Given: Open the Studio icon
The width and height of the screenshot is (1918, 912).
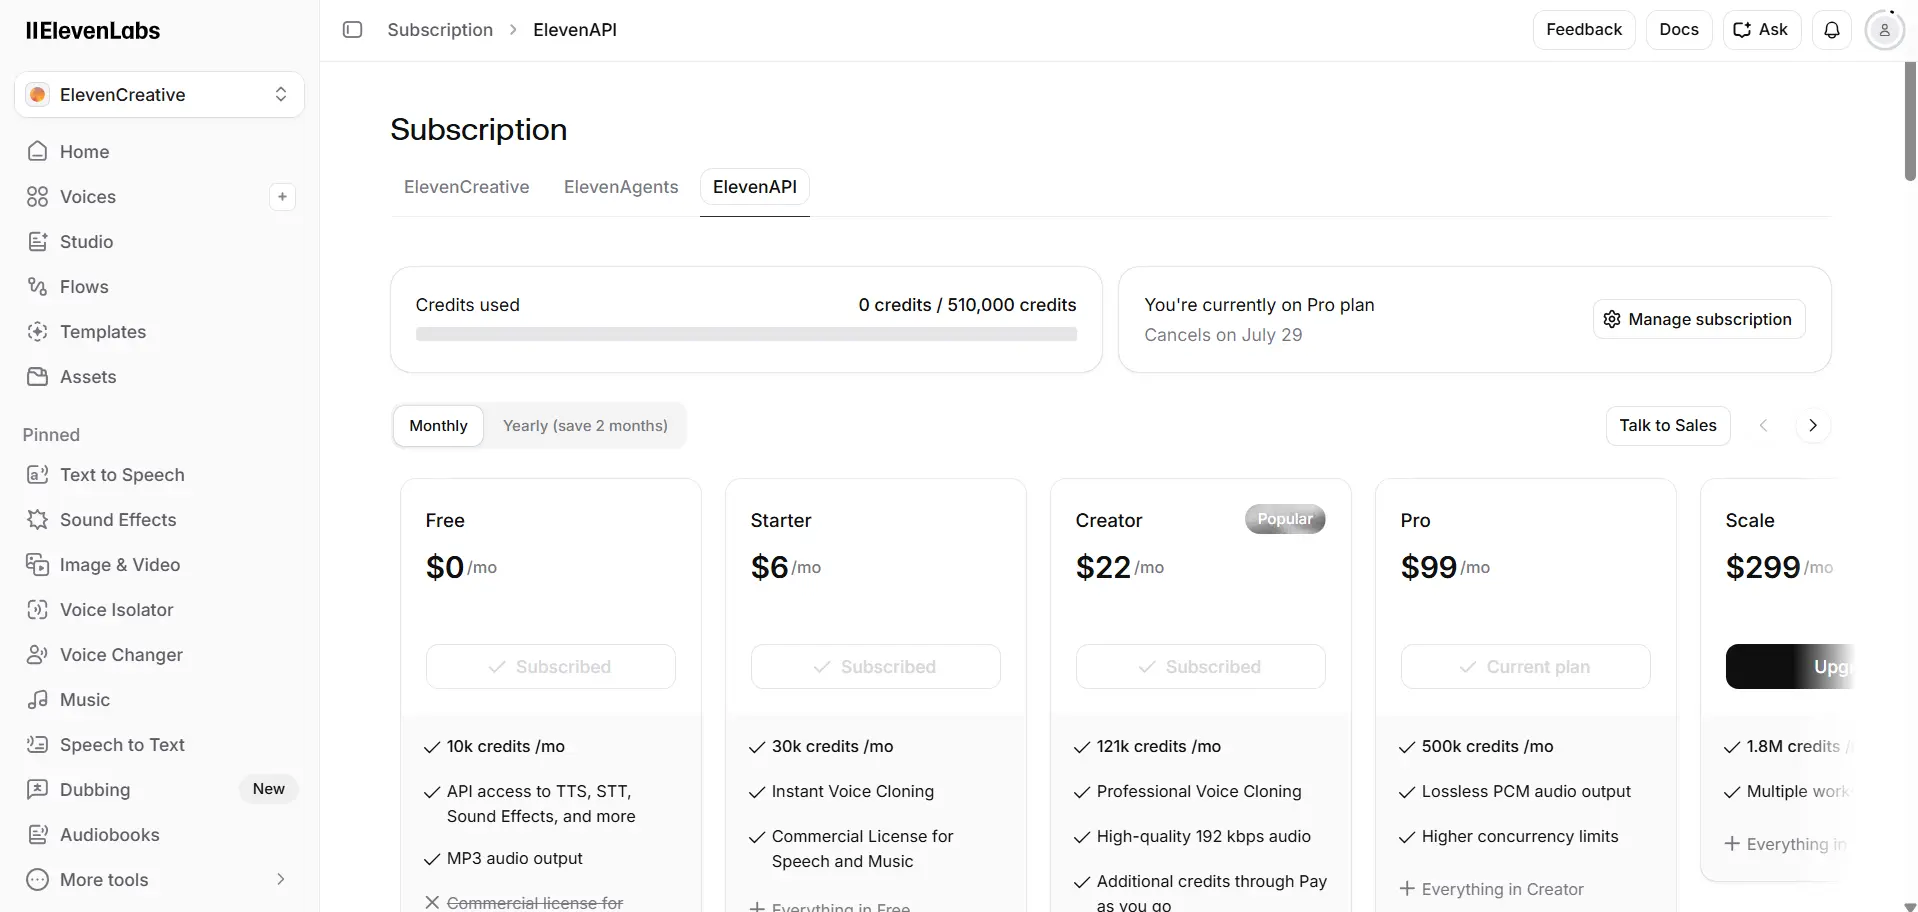Looking at the screenshot, I should coord(38,242).
